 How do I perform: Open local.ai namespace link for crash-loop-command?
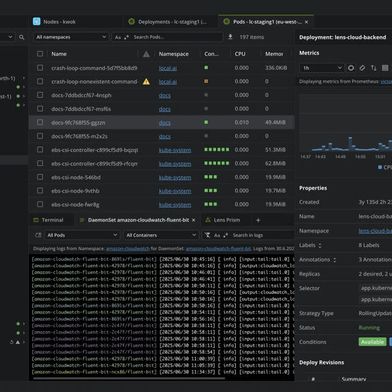click(x=168, y=68)
